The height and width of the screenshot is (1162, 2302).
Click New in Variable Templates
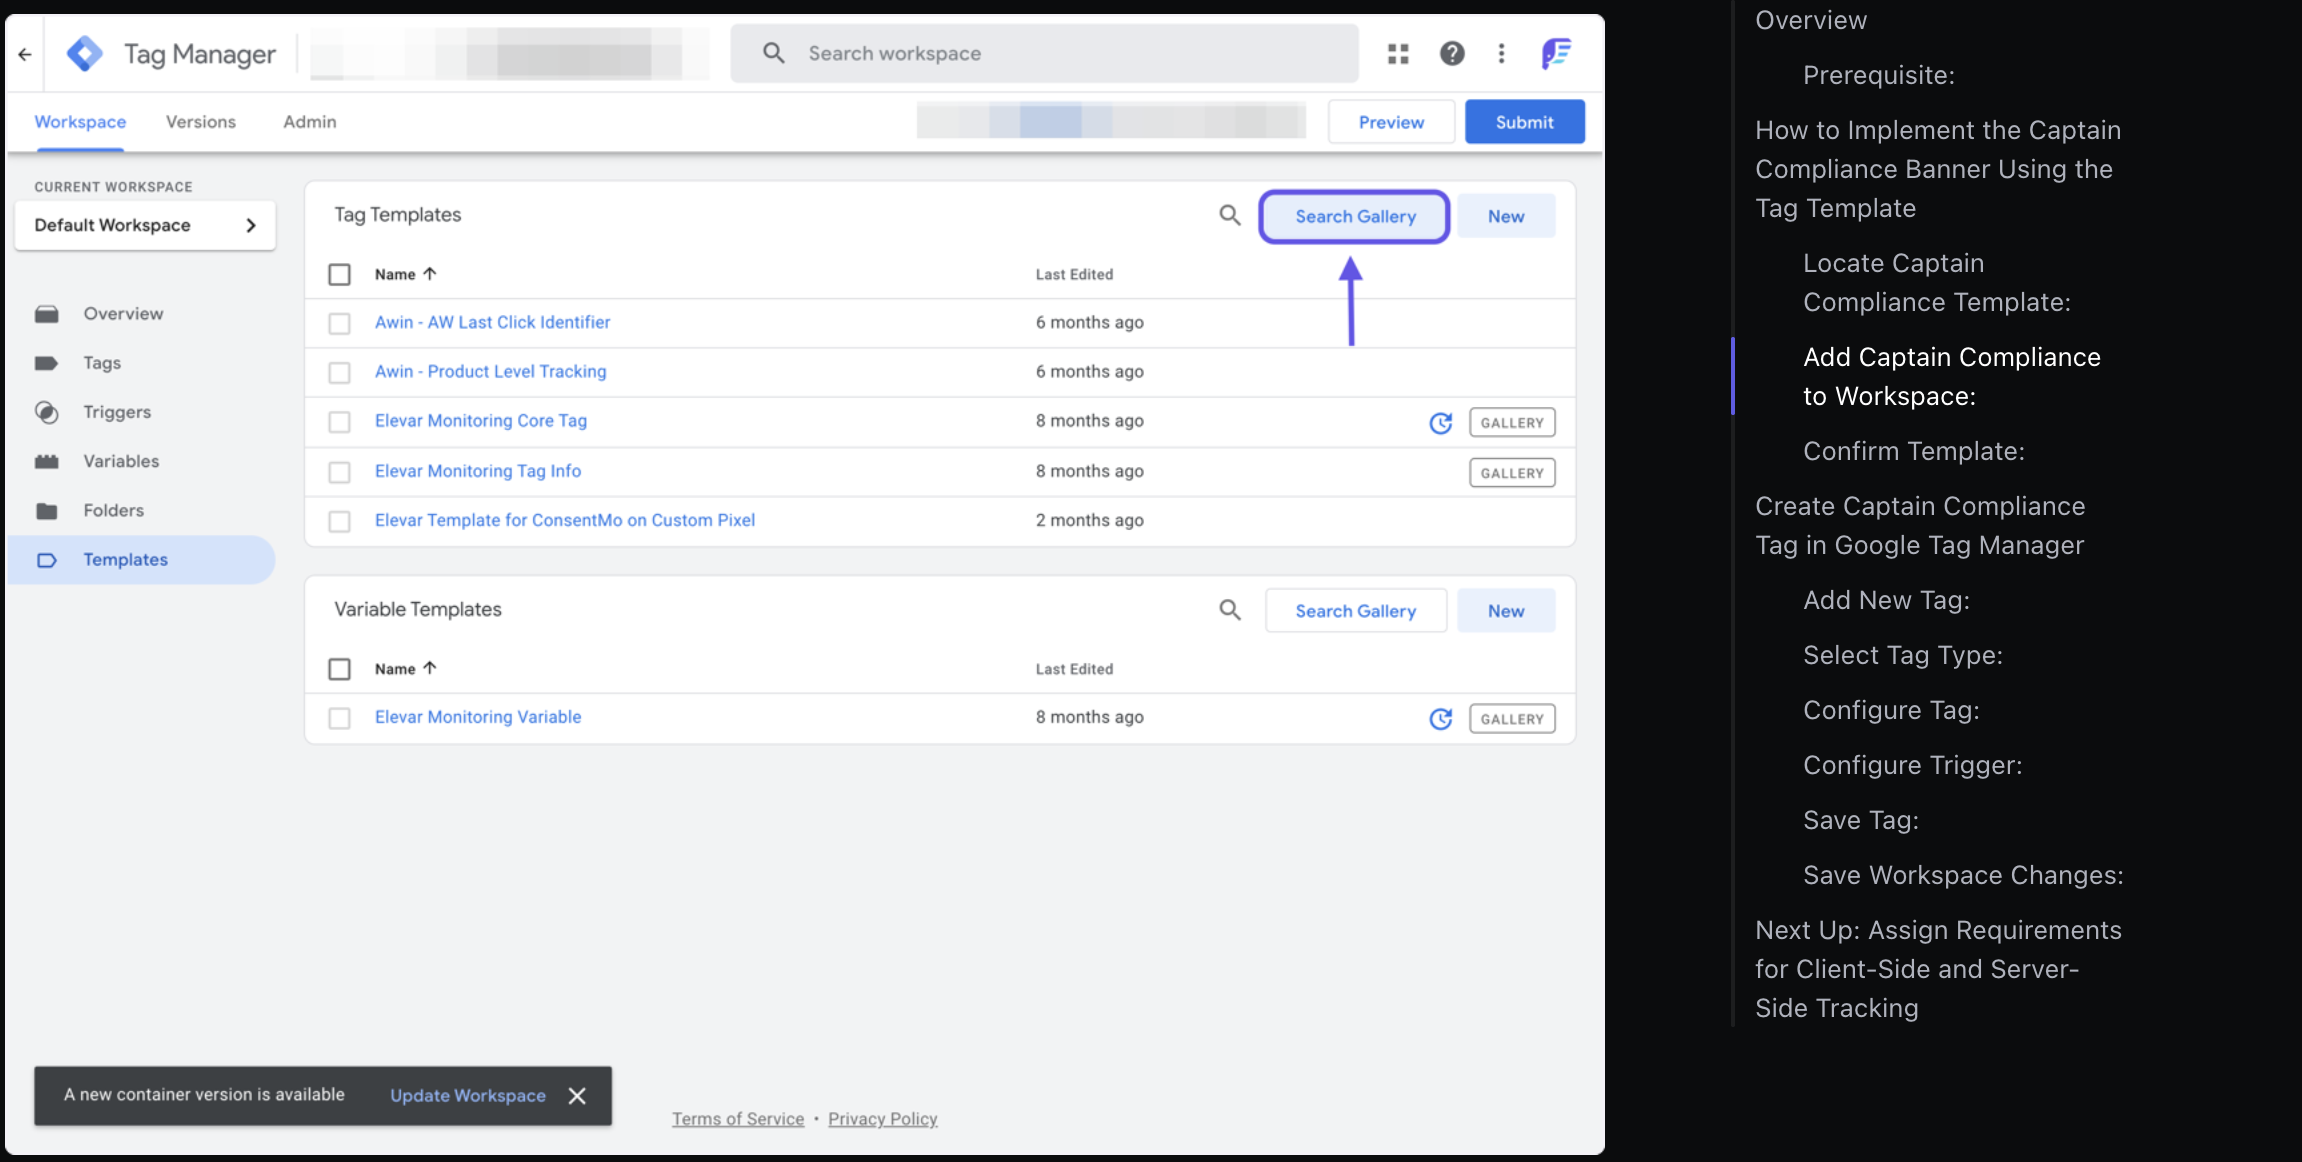(x=1506, y=611)
